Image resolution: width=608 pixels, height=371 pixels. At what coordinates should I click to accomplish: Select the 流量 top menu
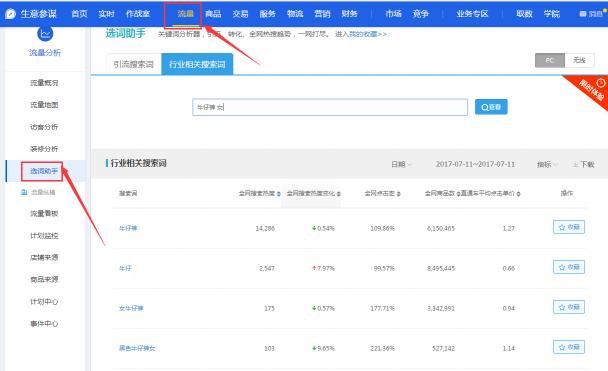pos(185,14)
